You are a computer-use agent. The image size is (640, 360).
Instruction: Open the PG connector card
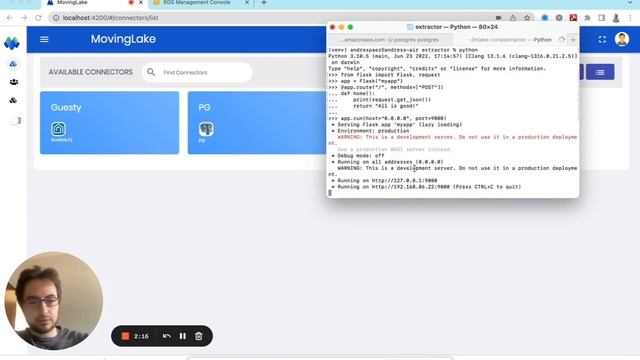[x=257, y=123]
